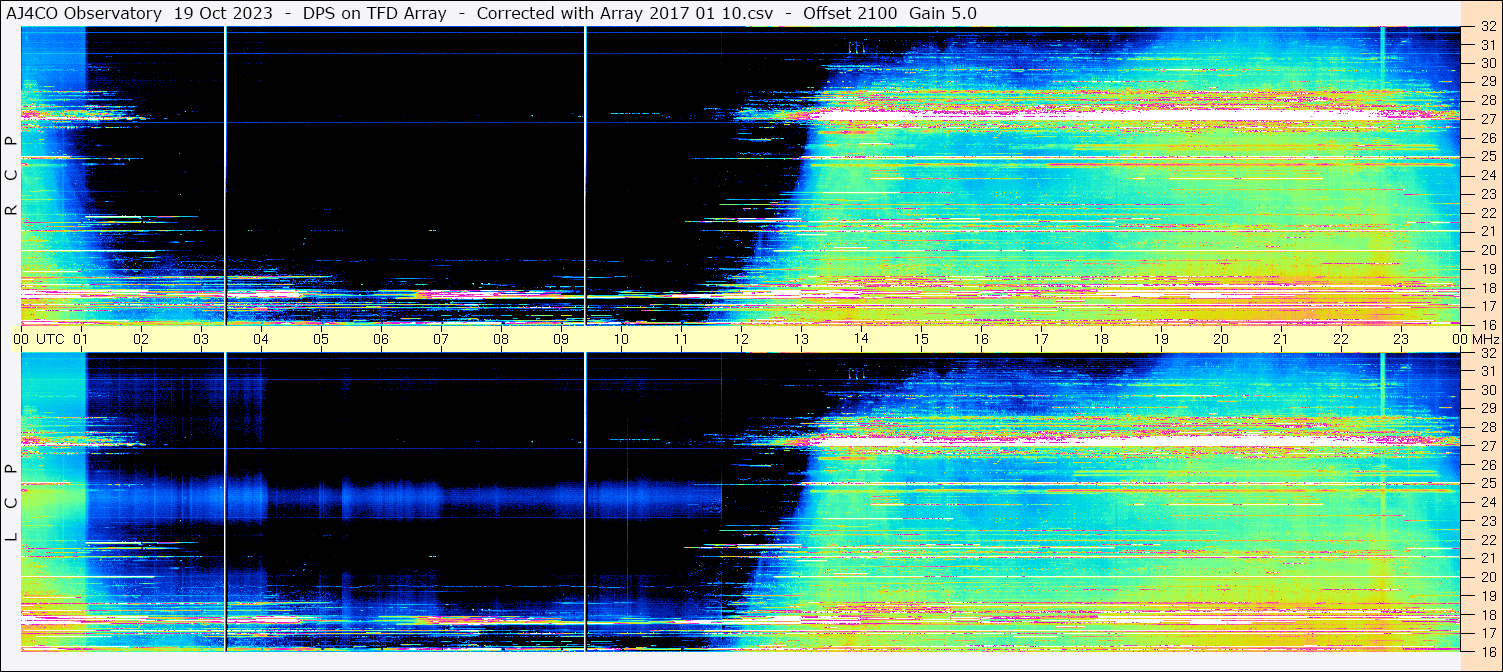Image resolution: width=1503 pixels, height=672 pixels.
Task: Click the 24 MHz label on LCP frequency scale
Action: point(1487,502)
